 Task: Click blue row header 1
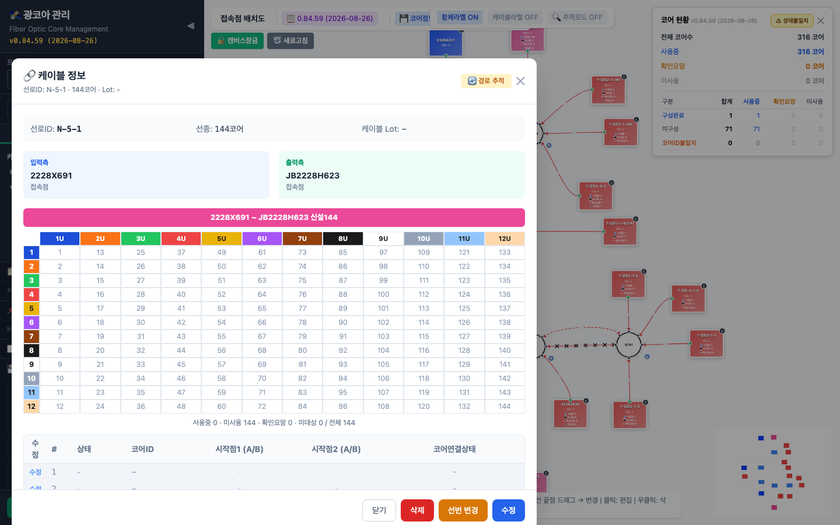[31, 252]
